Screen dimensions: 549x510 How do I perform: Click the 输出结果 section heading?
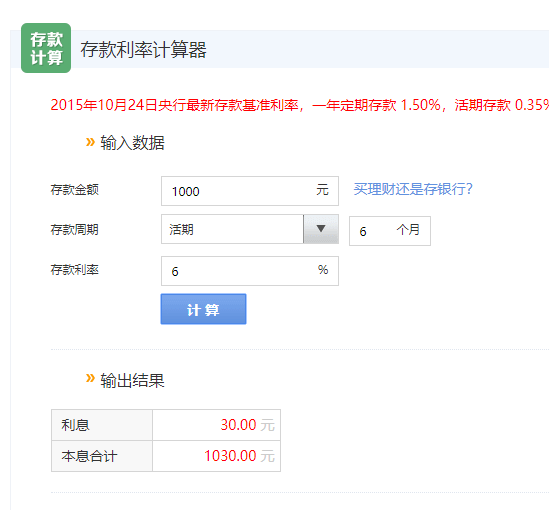pyautogui.click(x=132, y=380)
